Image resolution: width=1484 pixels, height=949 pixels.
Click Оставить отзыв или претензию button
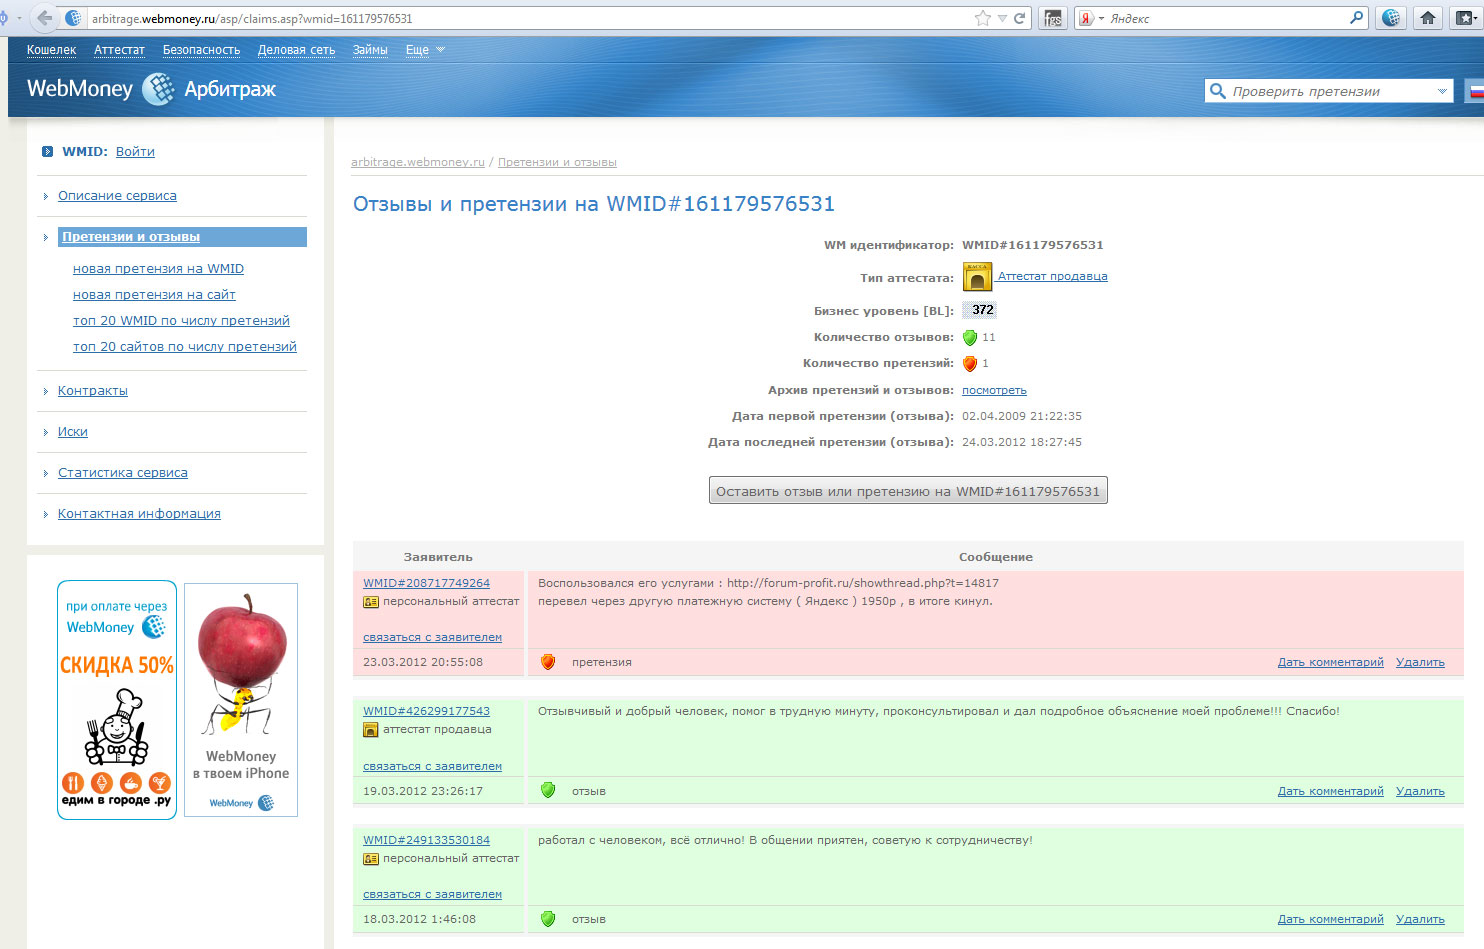click(x=908, y=491)
